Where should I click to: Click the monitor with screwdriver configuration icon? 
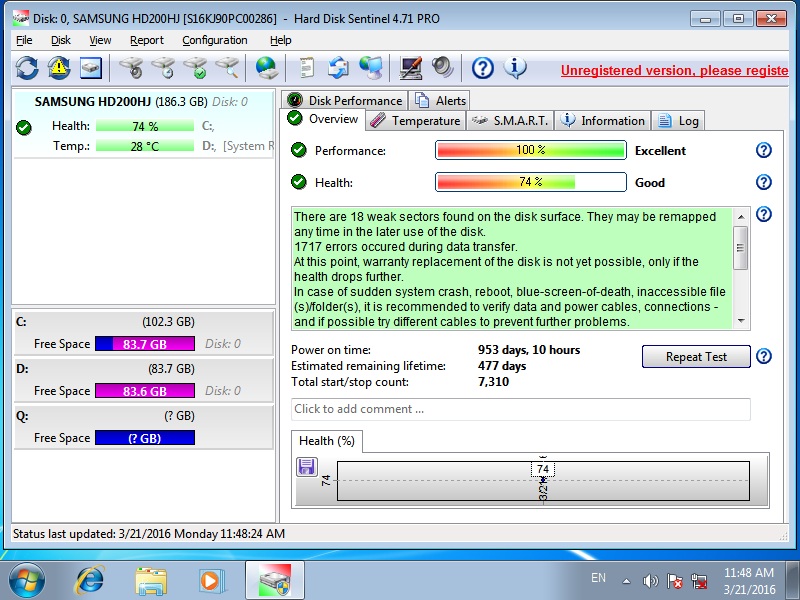(411, 68)
